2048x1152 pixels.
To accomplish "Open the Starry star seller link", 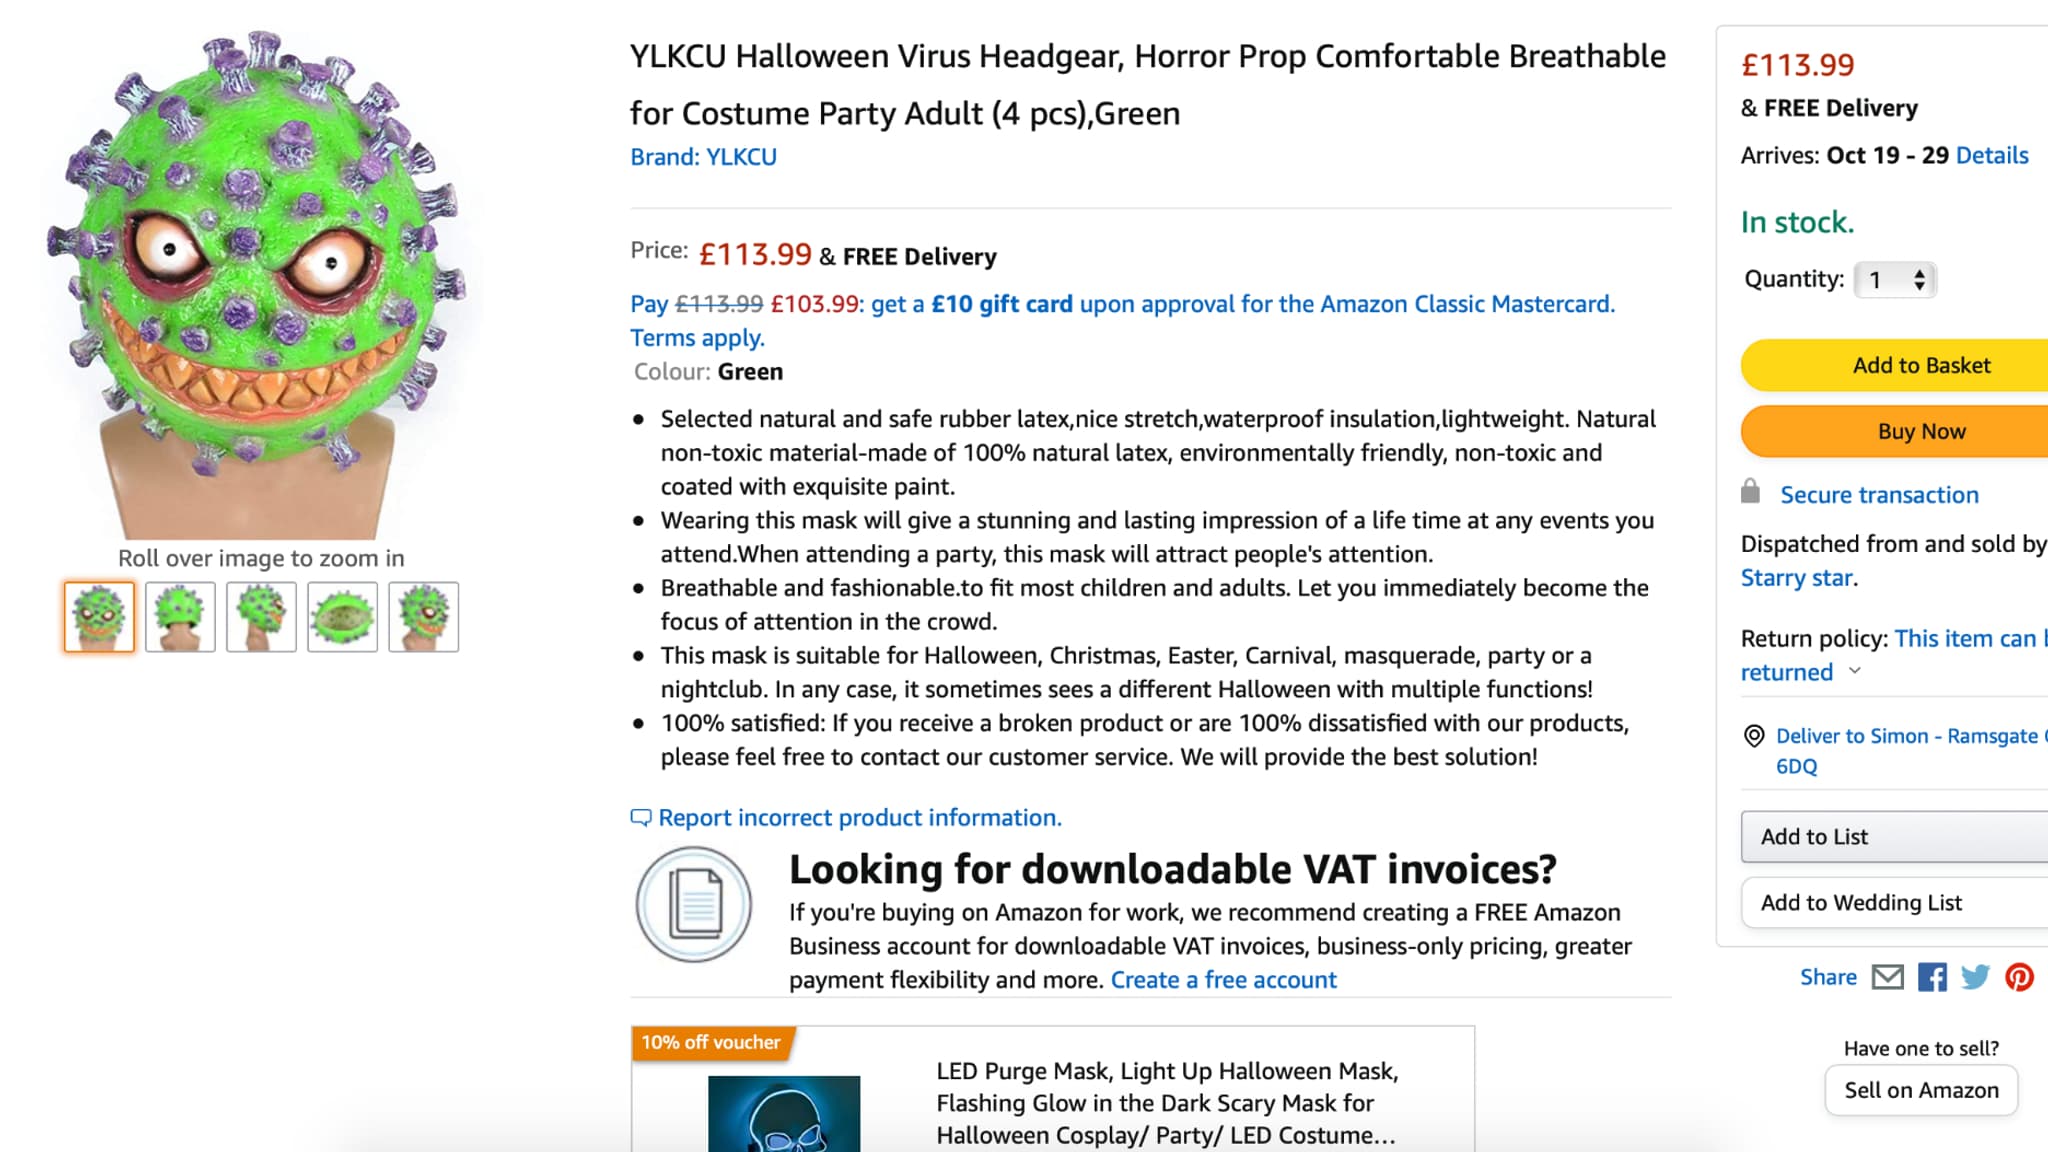I will point(1797,578).
